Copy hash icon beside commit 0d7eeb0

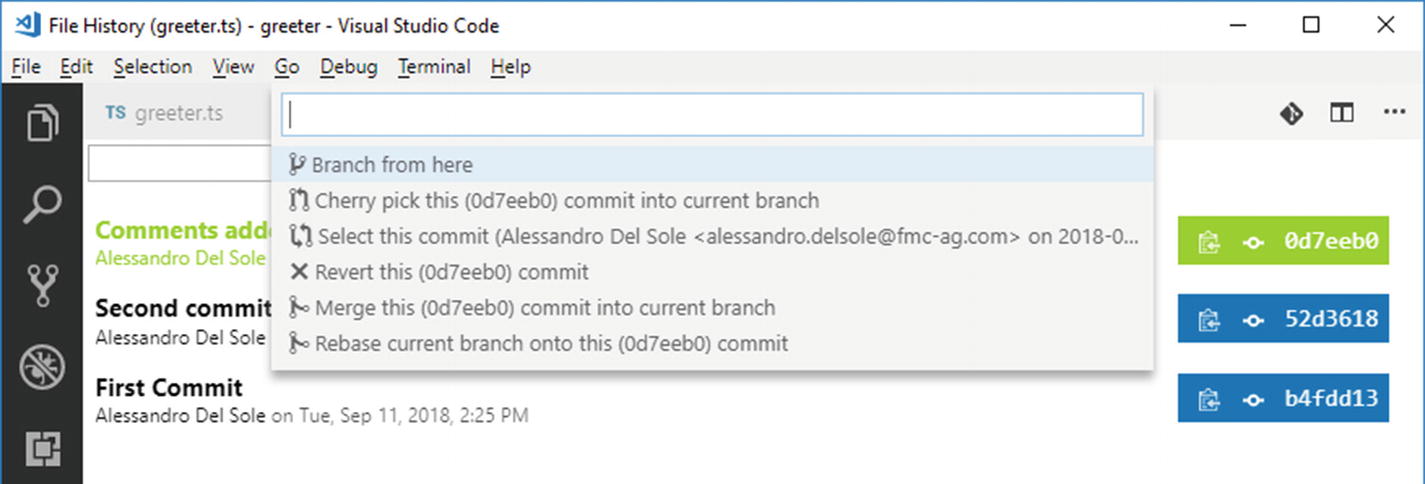(x=1209, y=241)
